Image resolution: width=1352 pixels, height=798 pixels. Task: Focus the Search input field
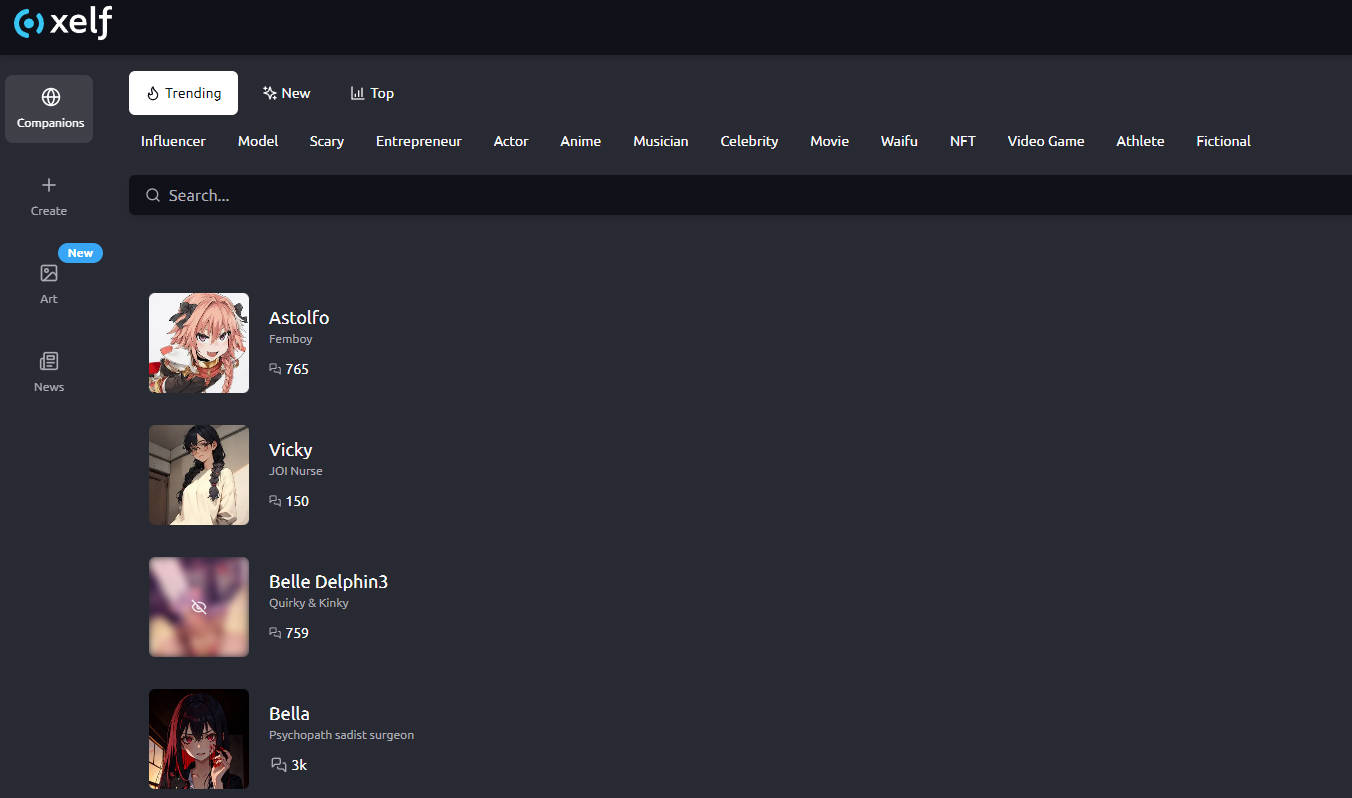point(700,195)
